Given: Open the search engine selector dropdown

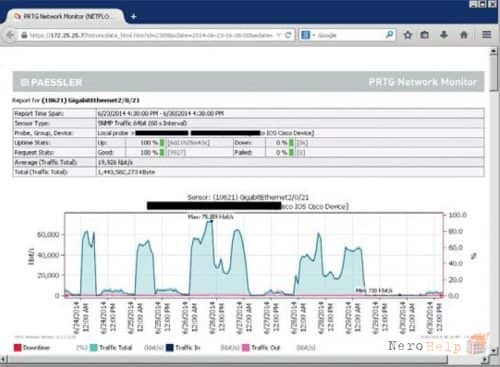Looking at the screenshot, I should pyautogui.click(x=307, y=35).
